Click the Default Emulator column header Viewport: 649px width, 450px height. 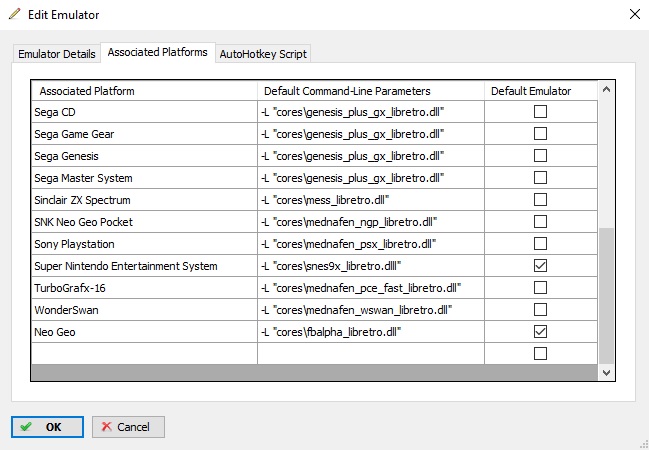(x=541, y=91)
